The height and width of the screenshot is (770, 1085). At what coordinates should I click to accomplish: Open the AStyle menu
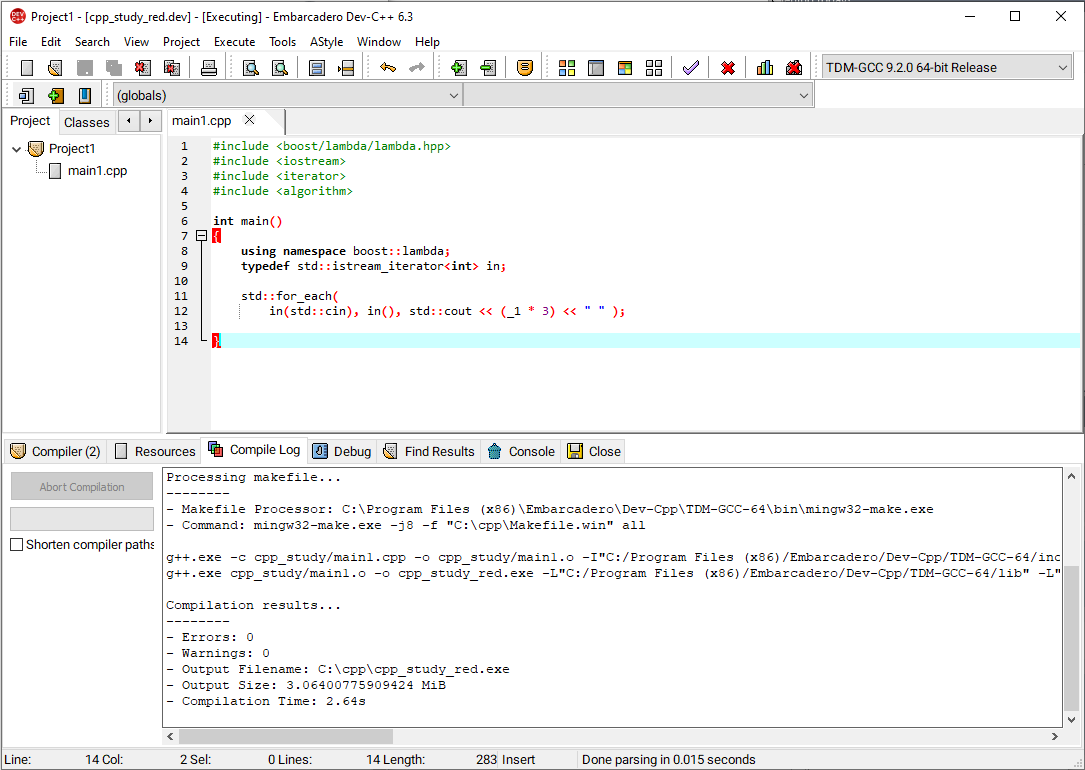(x=327, y=42)
